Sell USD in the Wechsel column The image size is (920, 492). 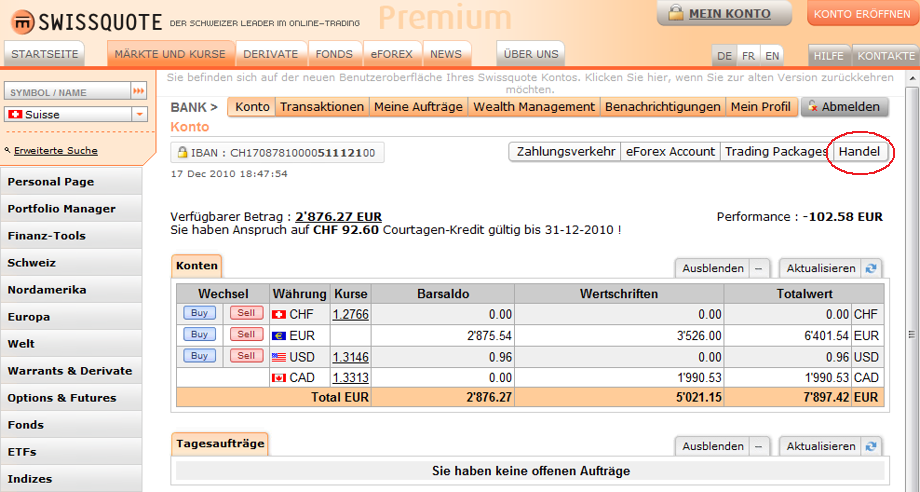[x=246, y=356]
